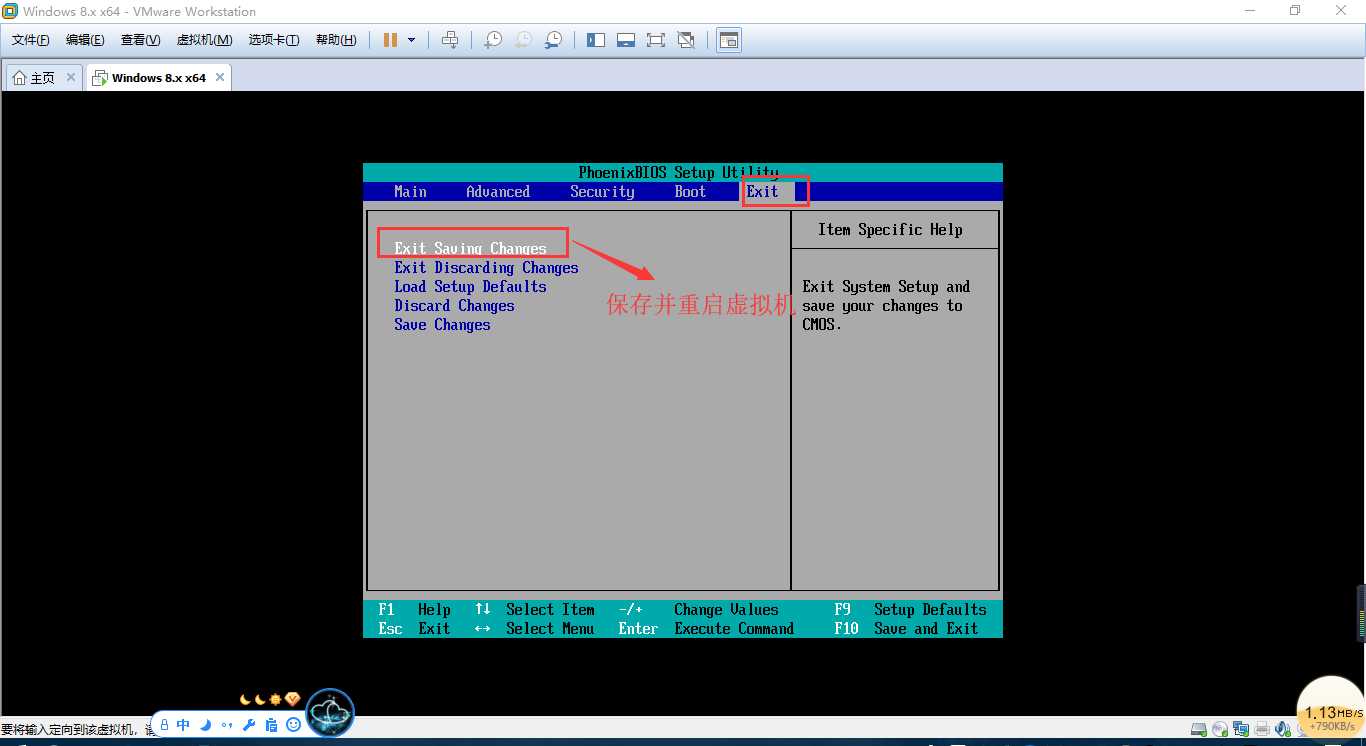Show or hide the library sidebar
The image size is (1366, 746).
tap(596, 40)
